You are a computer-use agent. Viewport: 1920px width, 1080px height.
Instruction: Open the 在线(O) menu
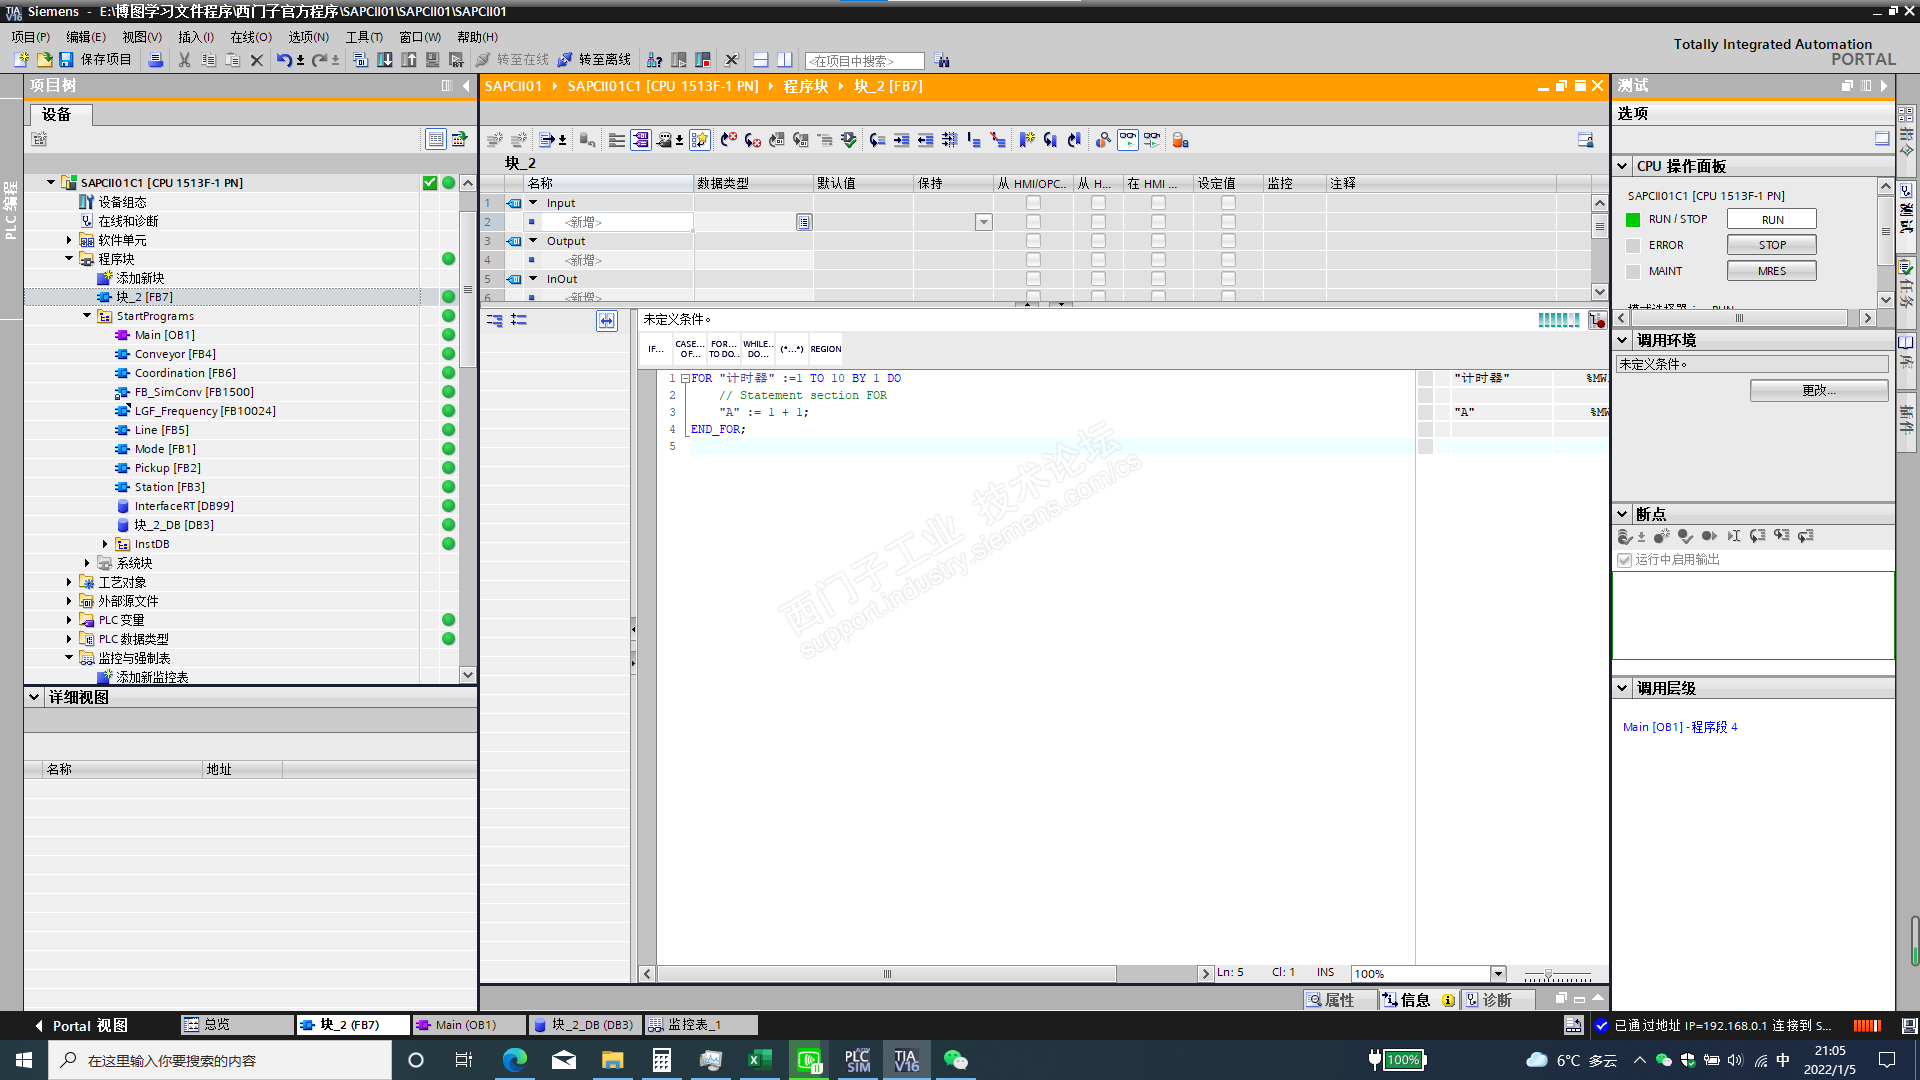250,37
